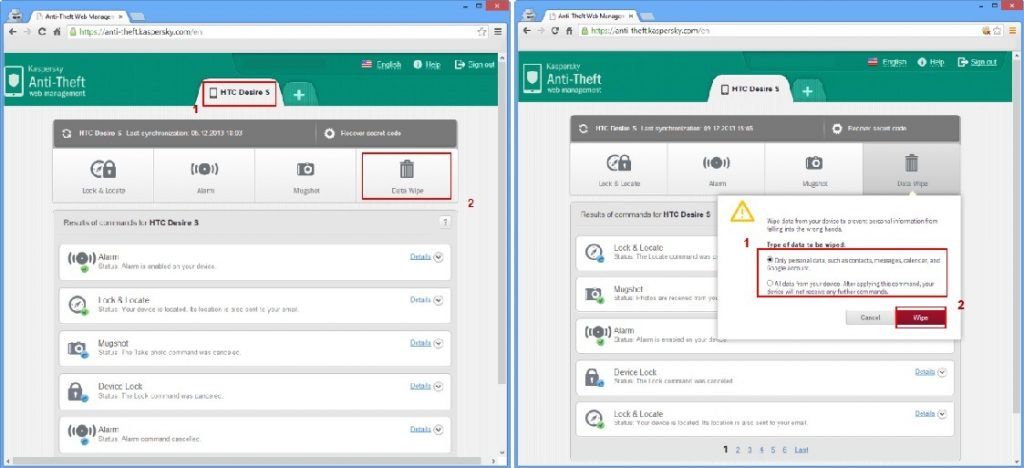Click Help link in right window
This screenshot has height=468, width=1024.
click(931, 62)
